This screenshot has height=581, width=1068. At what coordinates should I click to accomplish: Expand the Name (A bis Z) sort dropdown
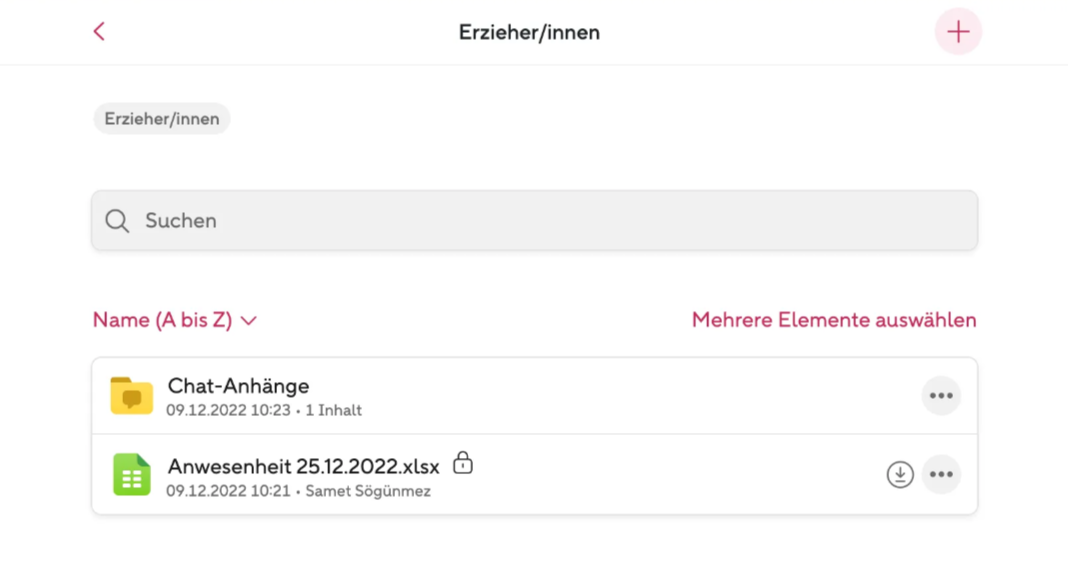[x=174, y=320]
